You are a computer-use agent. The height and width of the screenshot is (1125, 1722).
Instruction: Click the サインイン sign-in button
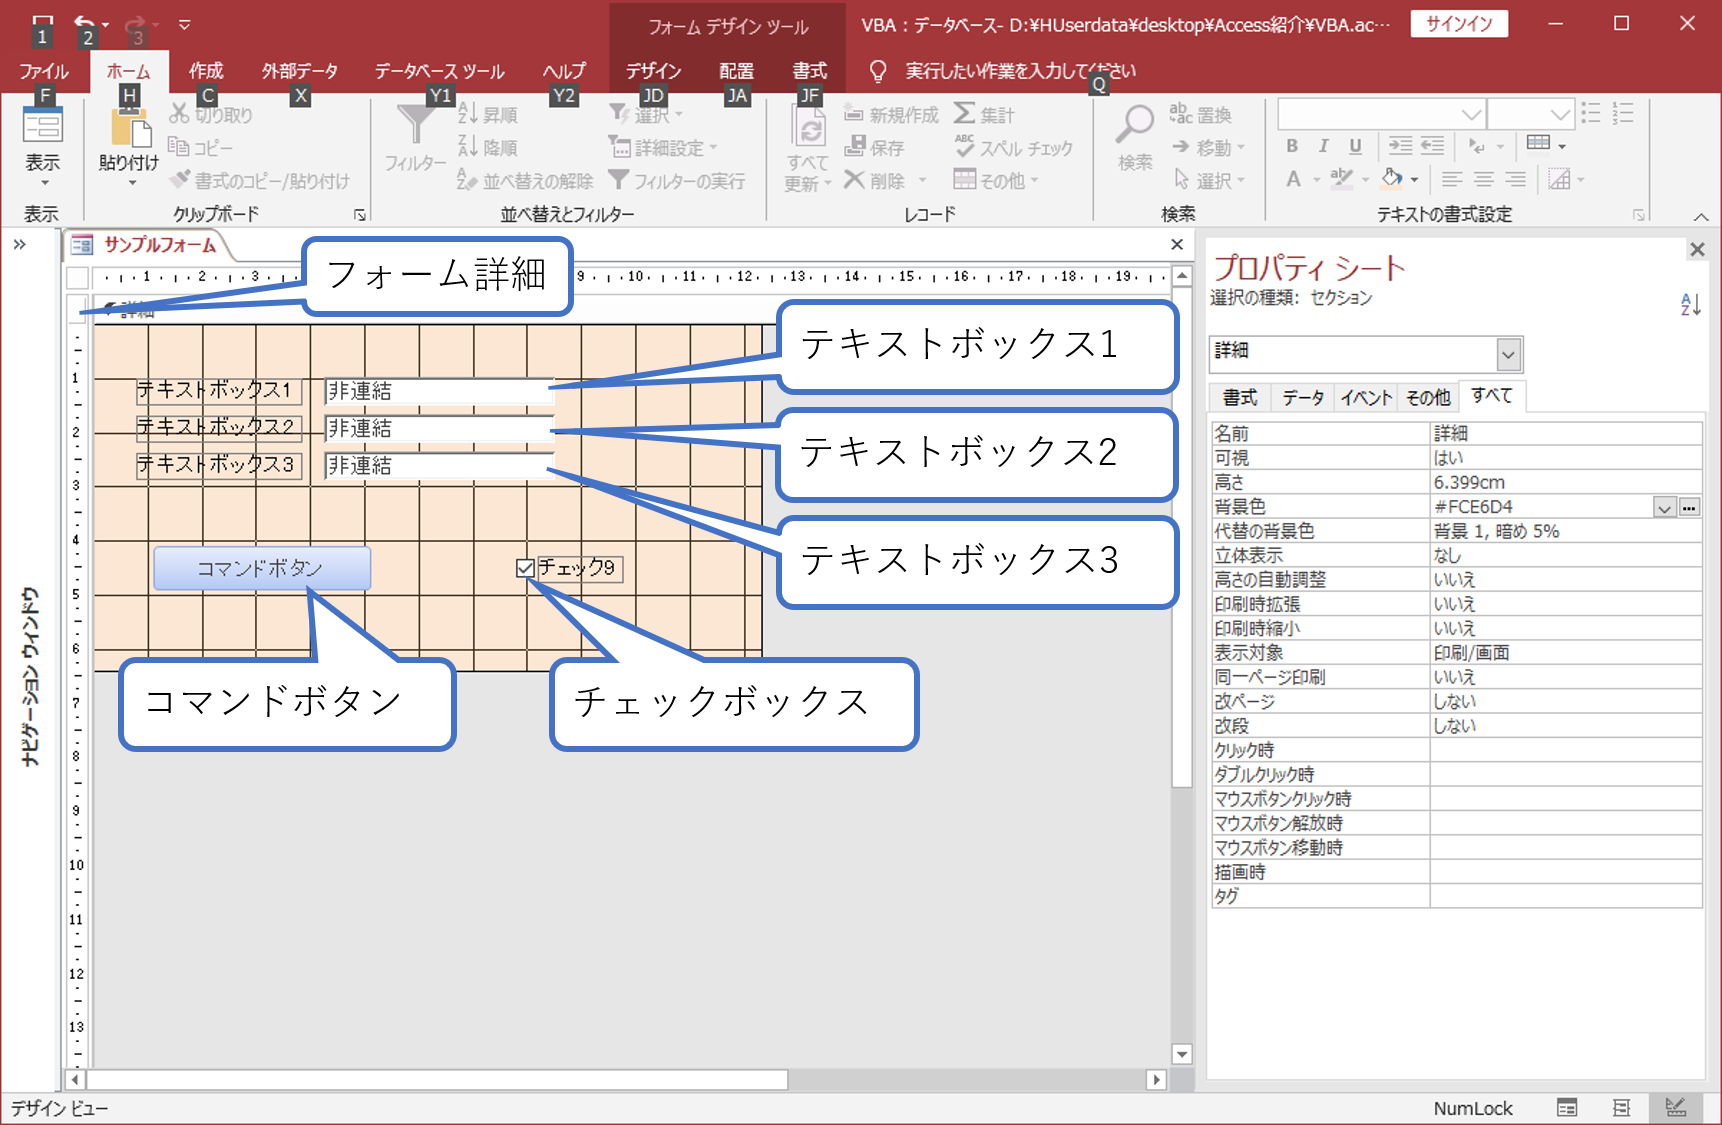coord(1458,24)
